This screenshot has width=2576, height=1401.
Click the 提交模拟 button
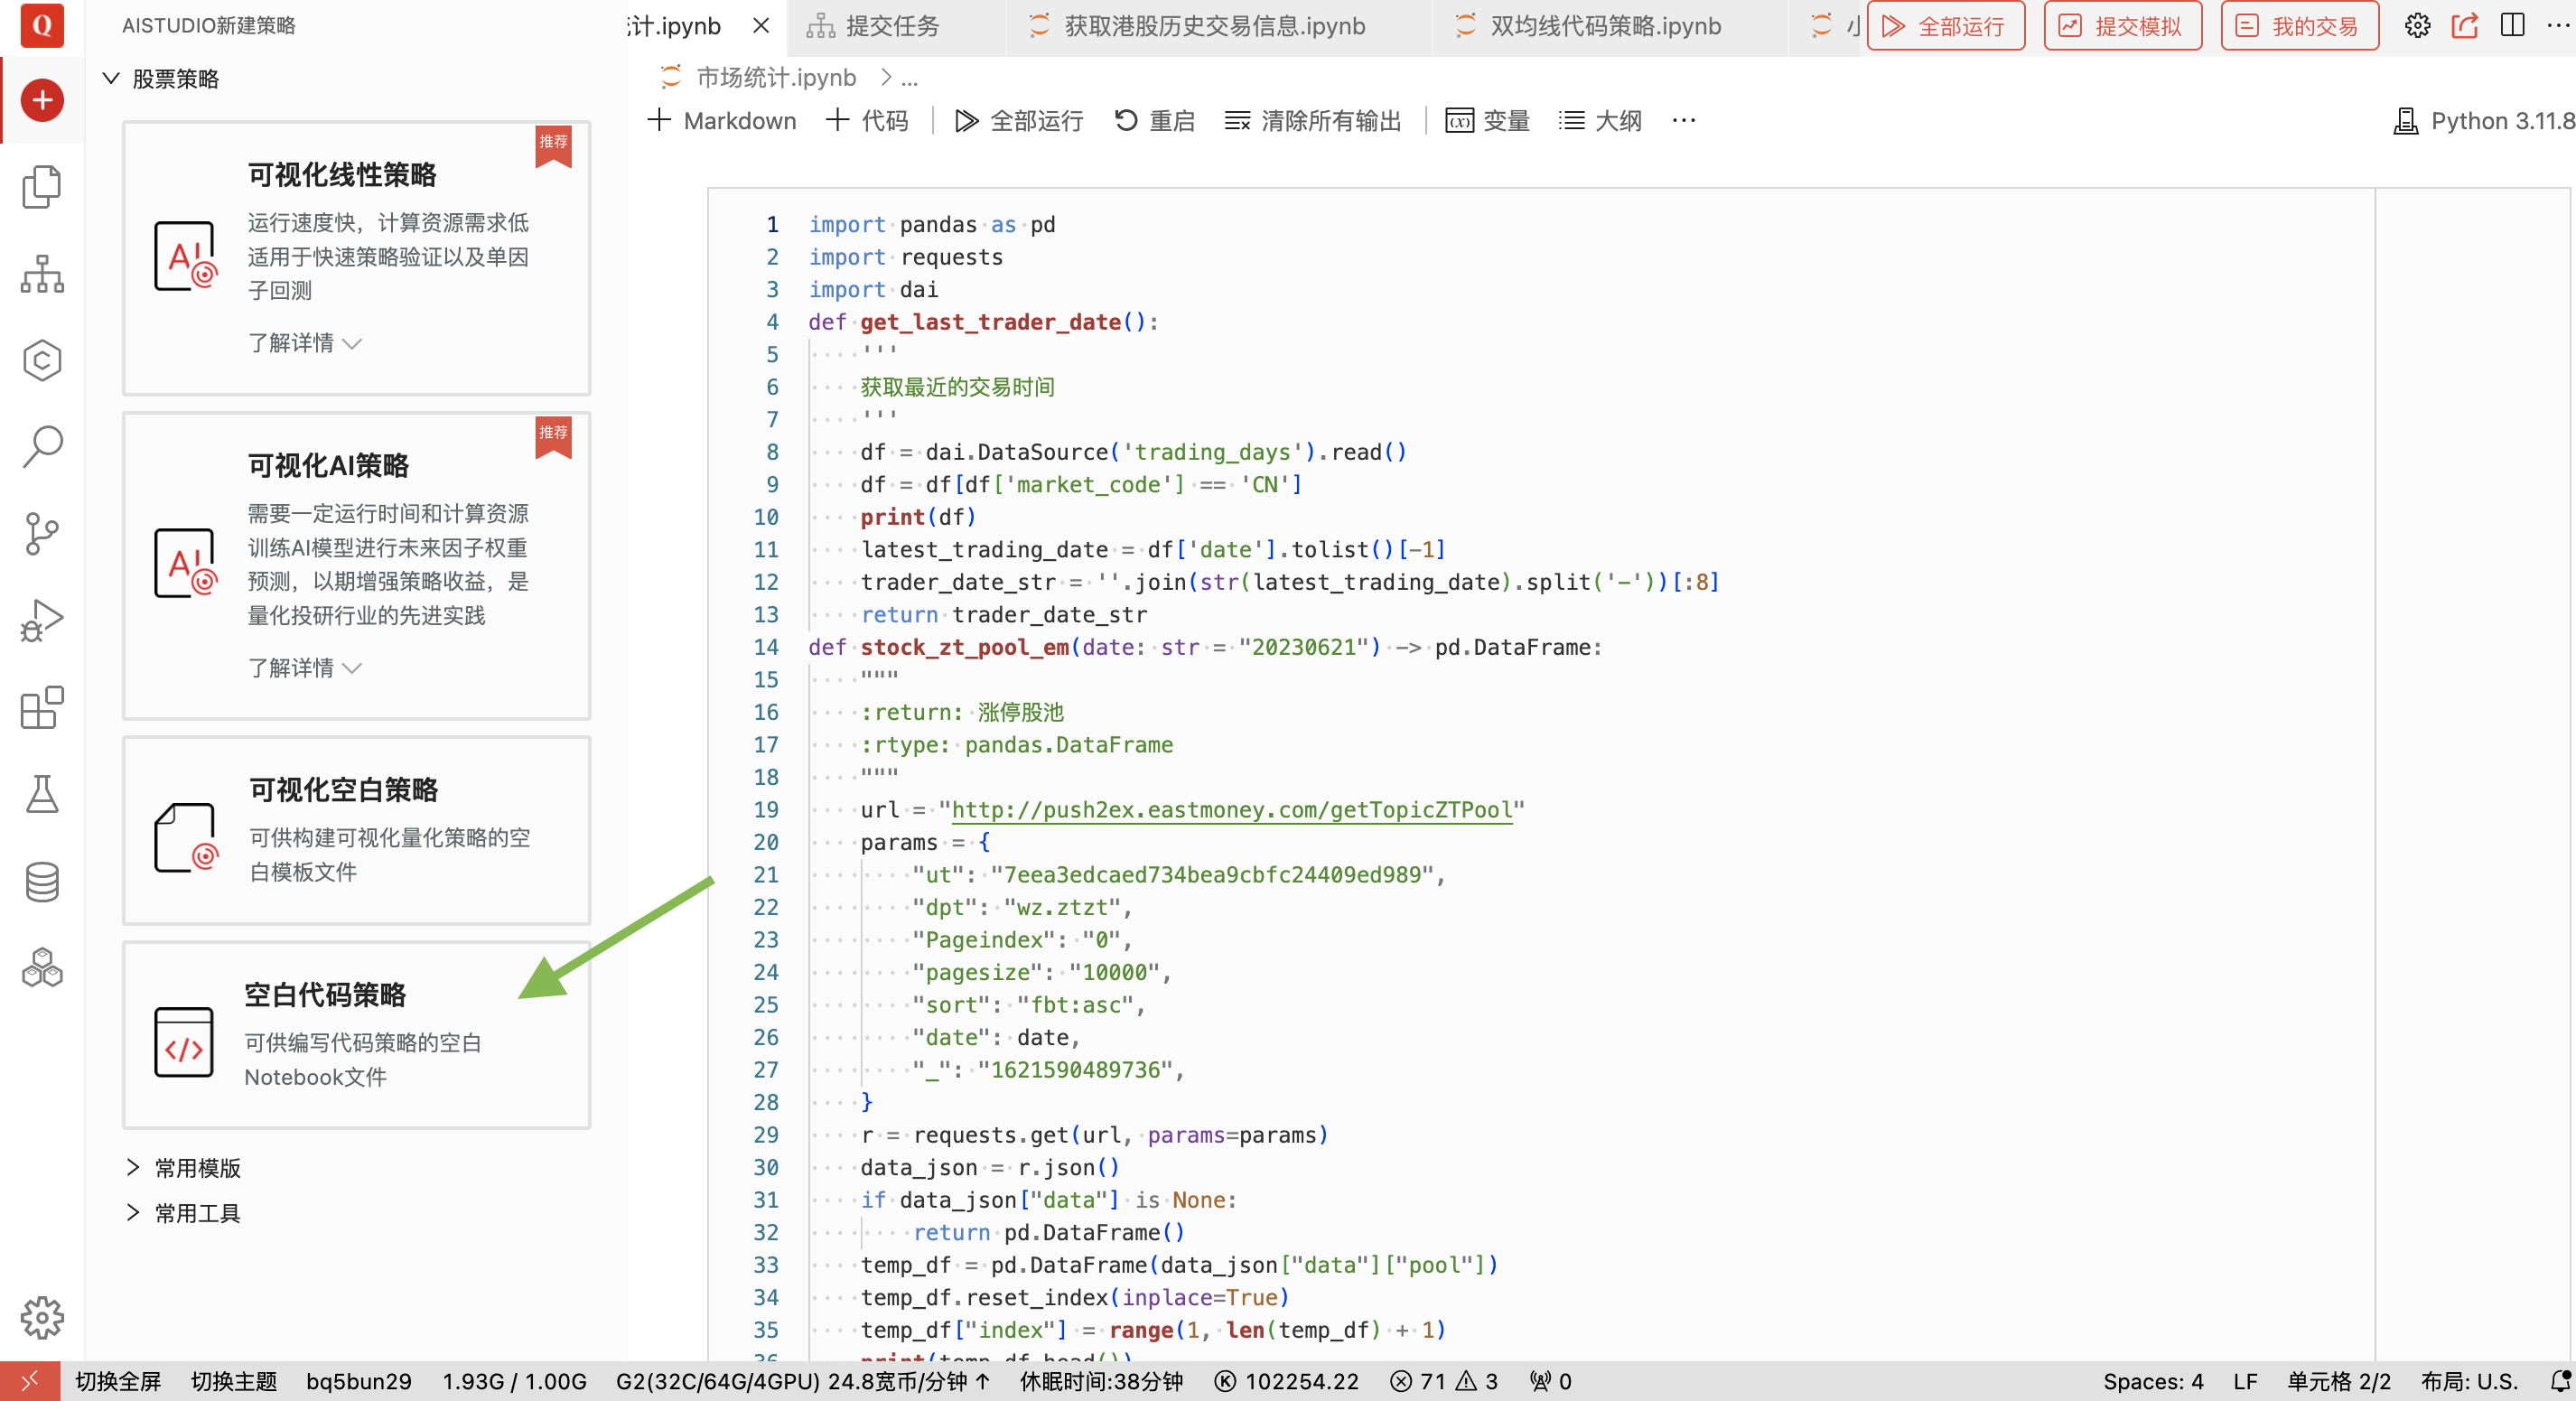pos(2122,26)
